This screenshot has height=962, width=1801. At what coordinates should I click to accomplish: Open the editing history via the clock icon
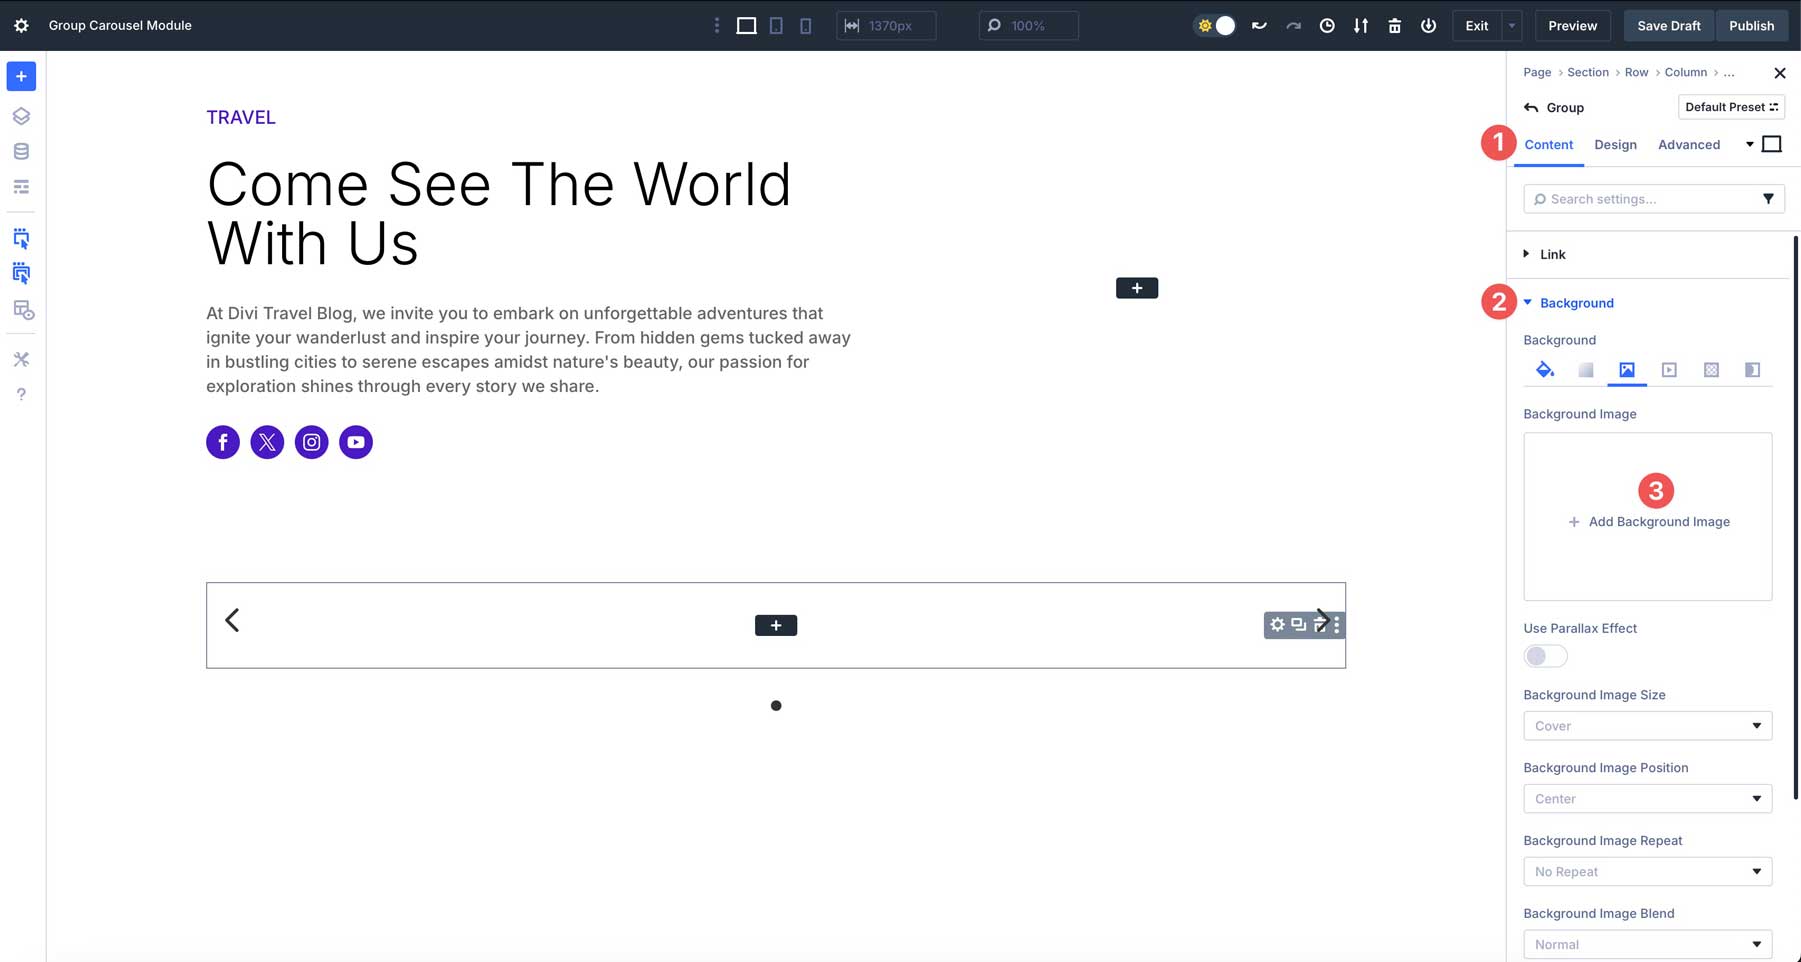pyautogui.click(x=1327, y=25)
